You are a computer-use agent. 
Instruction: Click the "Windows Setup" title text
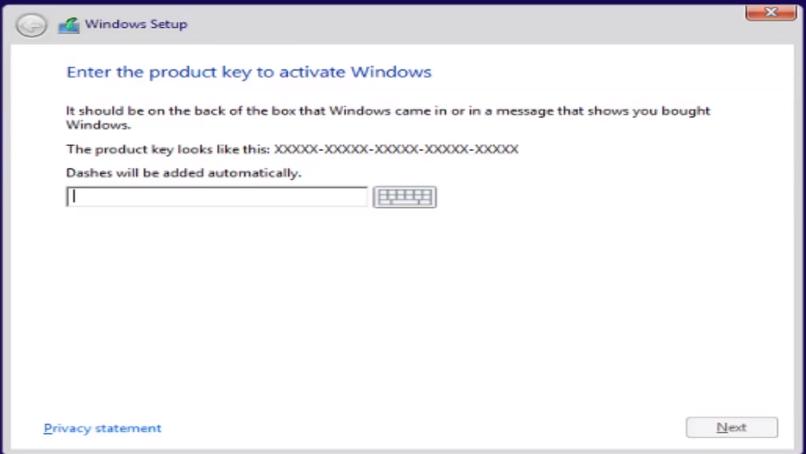tap(136, 24)
